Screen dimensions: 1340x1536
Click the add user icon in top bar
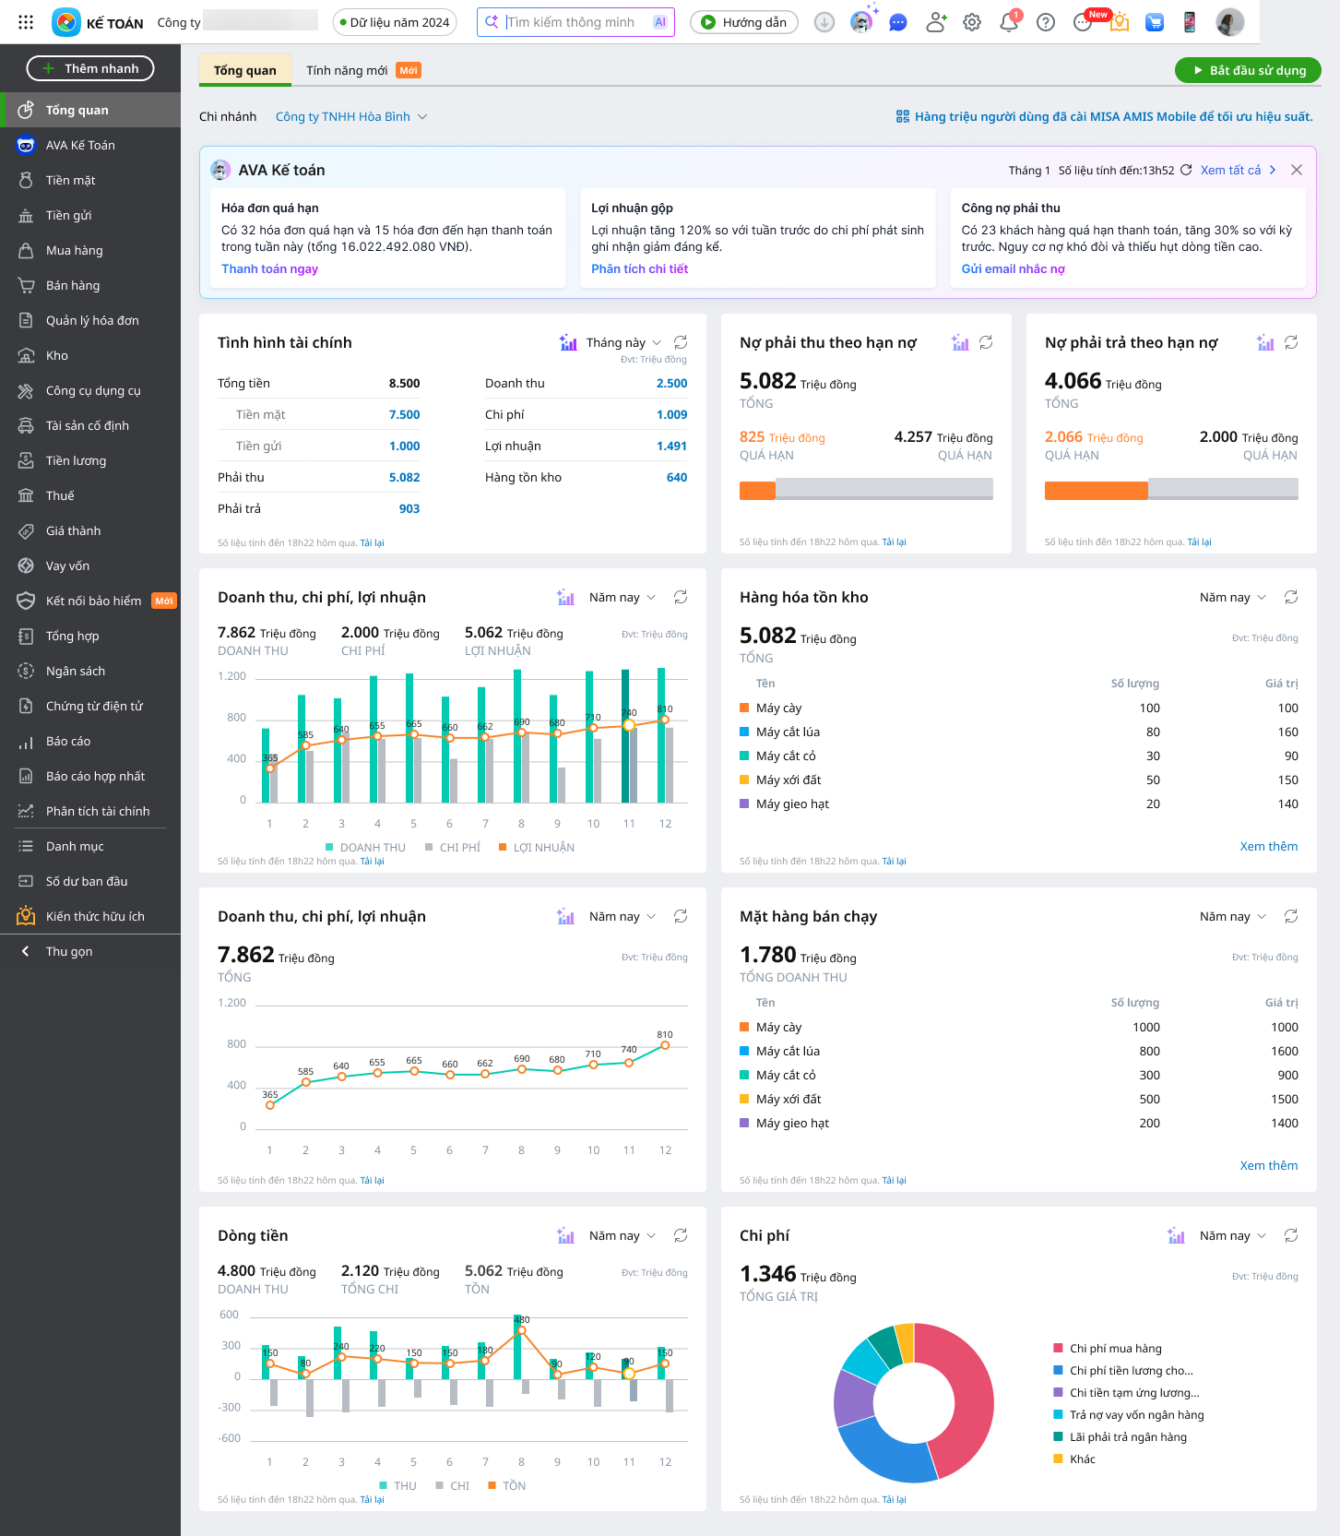point(936,22)
